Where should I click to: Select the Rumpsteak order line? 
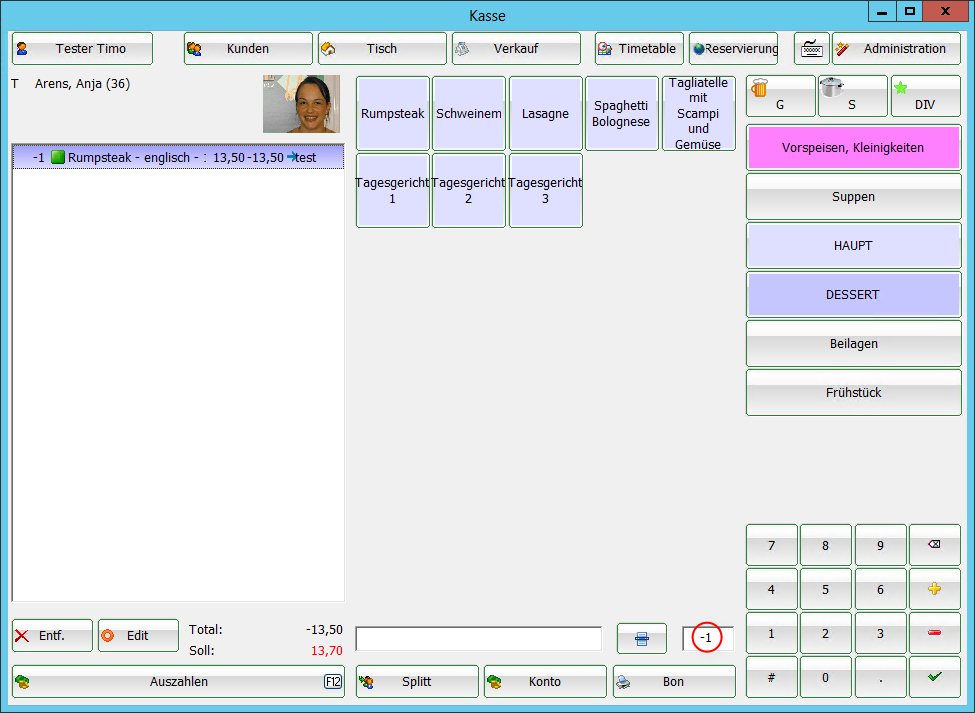tap(178, 157)
